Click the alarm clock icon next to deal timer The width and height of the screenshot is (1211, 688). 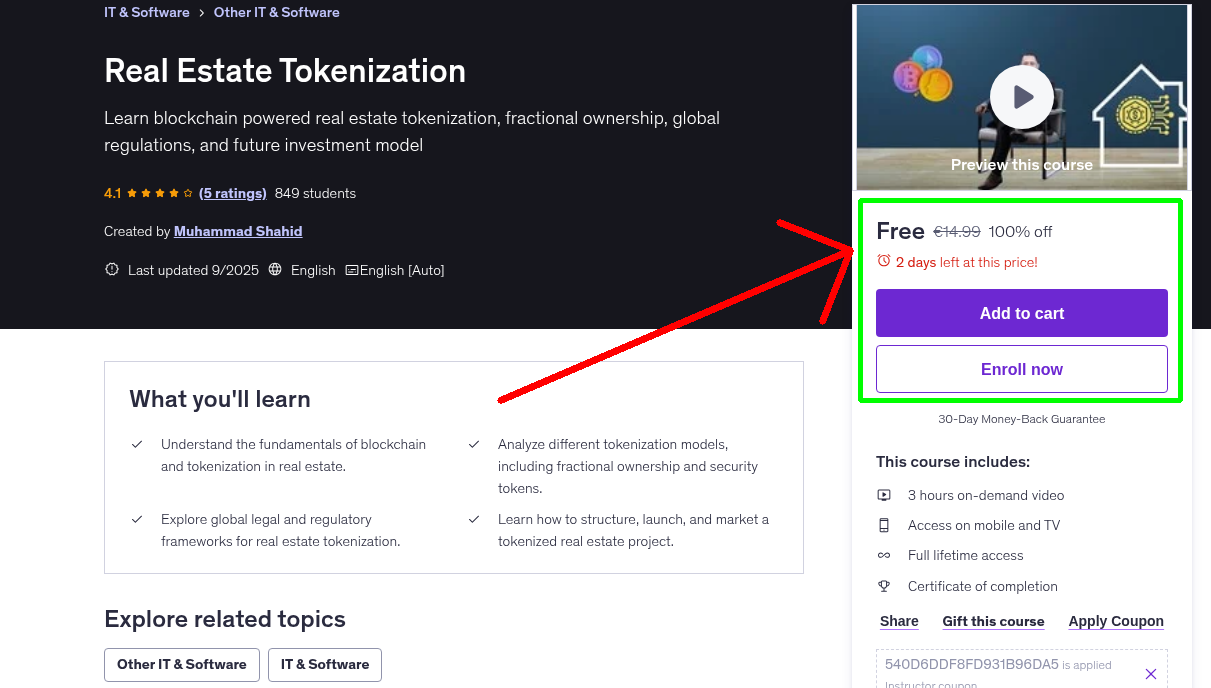884,259
